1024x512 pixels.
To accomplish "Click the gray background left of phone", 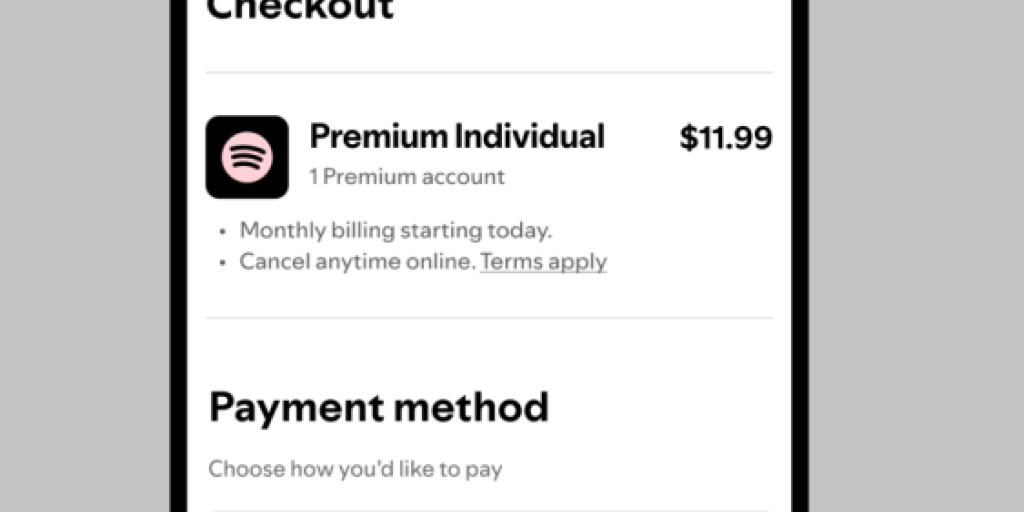I will pos(85,256).
